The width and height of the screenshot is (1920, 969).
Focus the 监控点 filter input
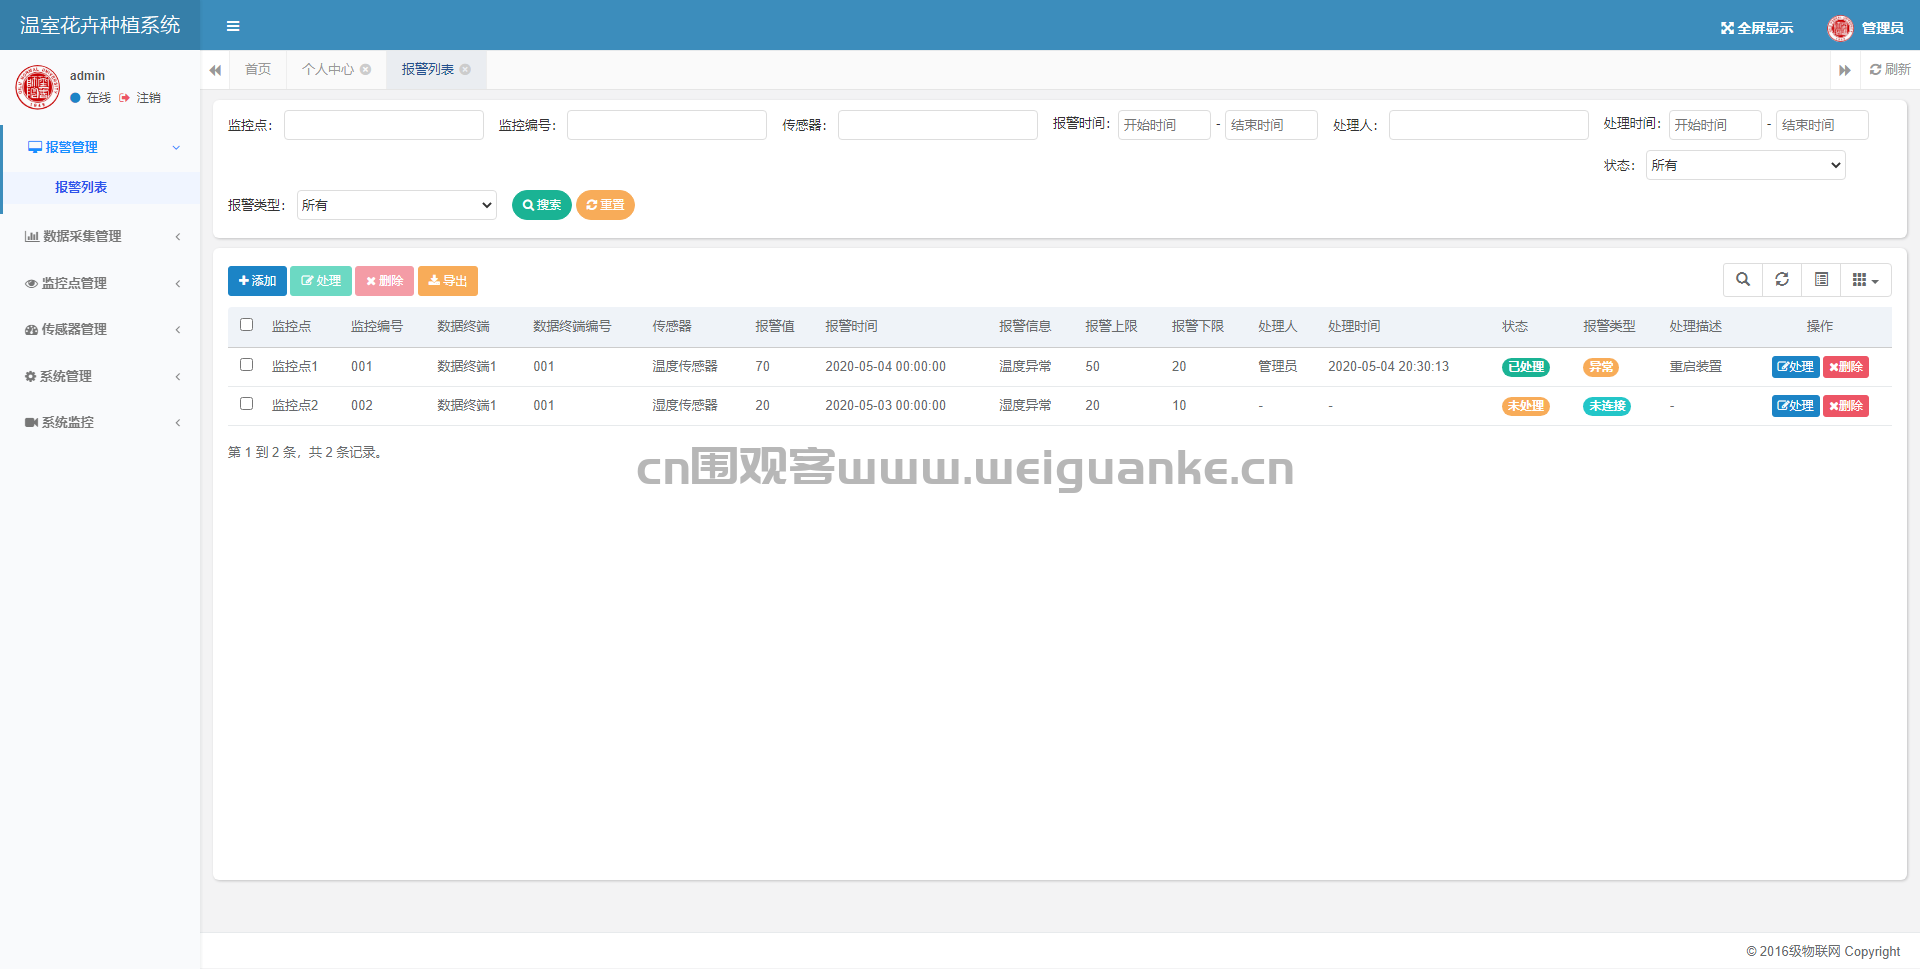coord(384,125)
